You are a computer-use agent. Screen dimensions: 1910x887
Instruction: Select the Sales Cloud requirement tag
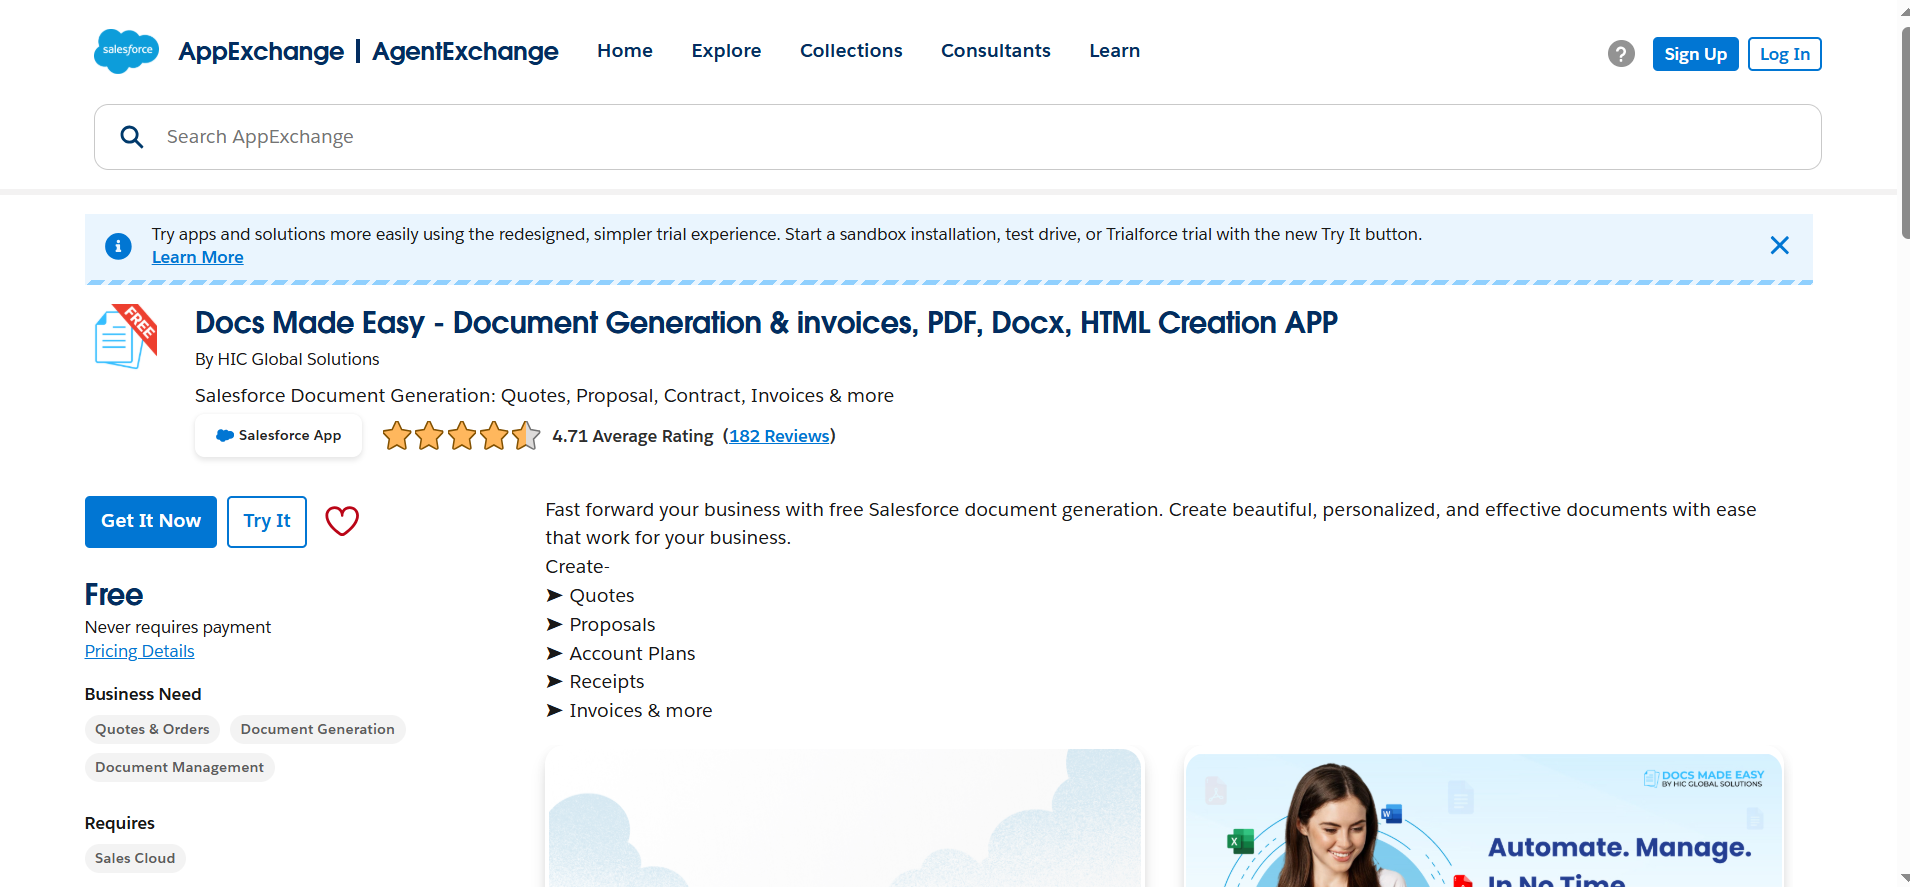coord(135,859)
